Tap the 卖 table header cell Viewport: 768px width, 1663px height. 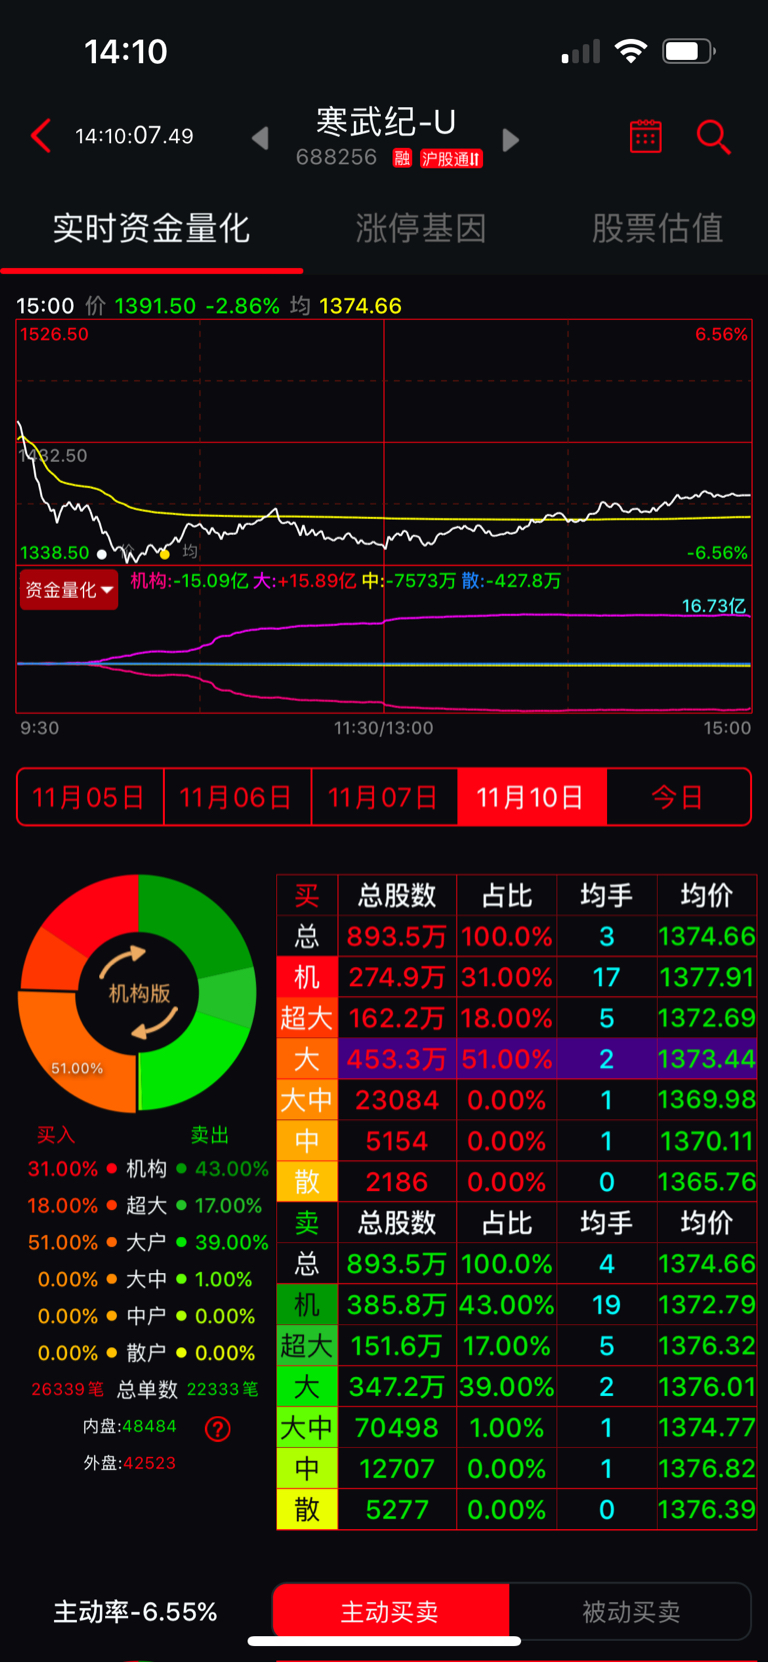(x=307, y=1223)
